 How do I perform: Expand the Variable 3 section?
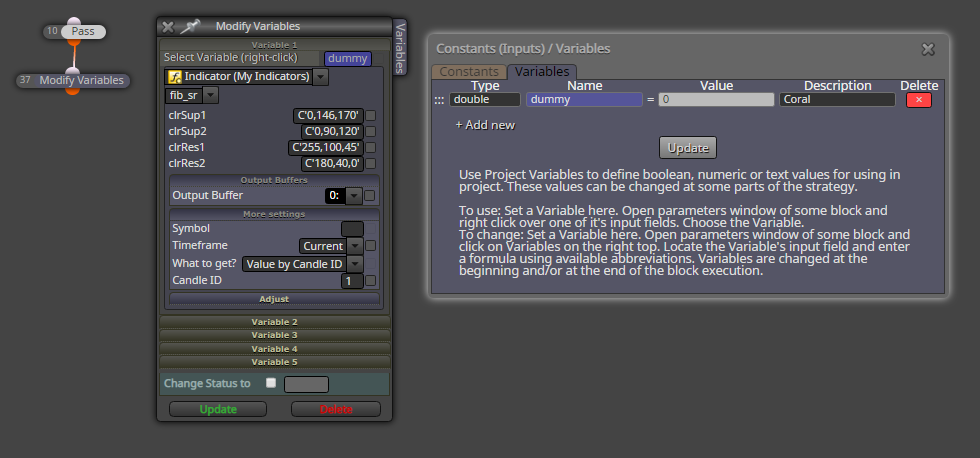(274, 335)
